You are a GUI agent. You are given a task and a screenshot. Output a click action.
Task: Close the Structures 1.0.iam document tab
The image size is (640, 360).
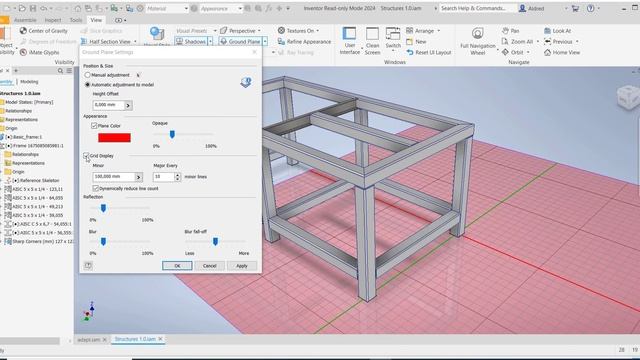tap(160, 339)
